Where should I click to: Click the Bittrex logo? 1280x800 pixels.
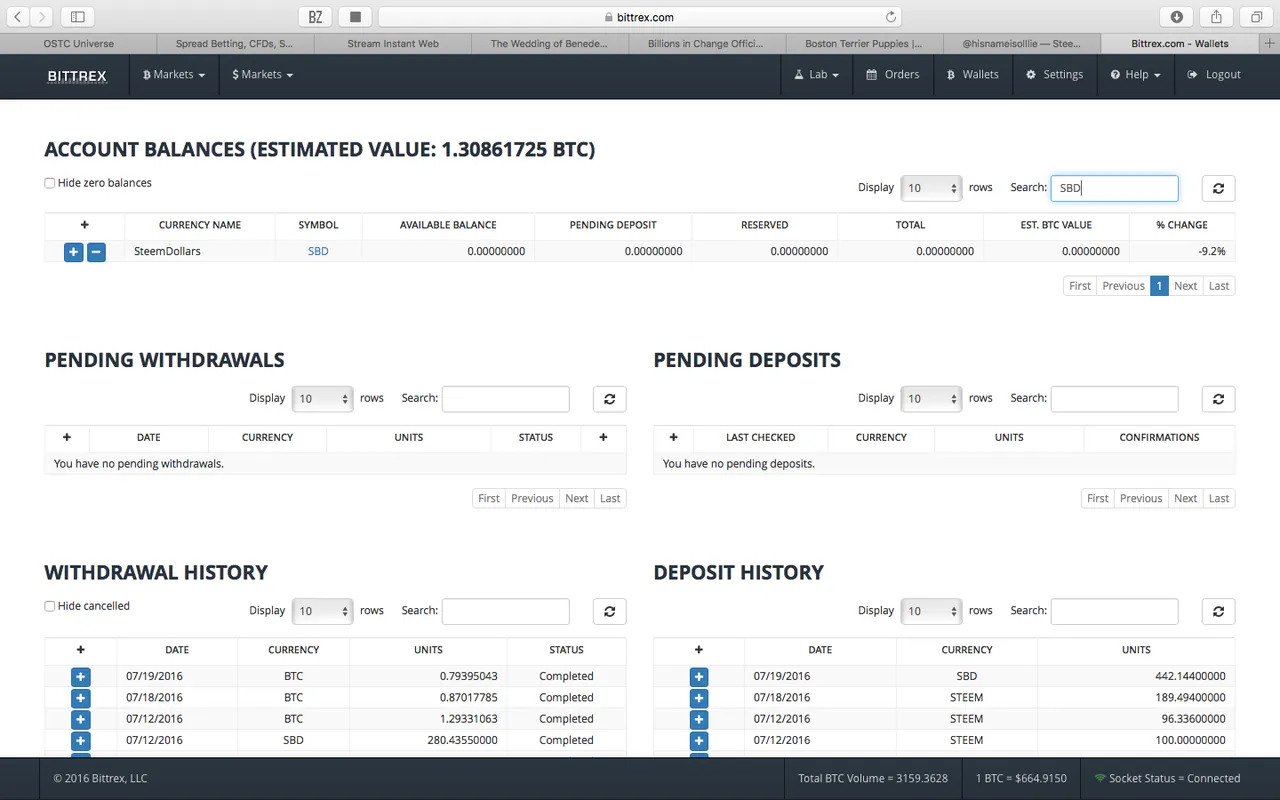click(77, 75)
